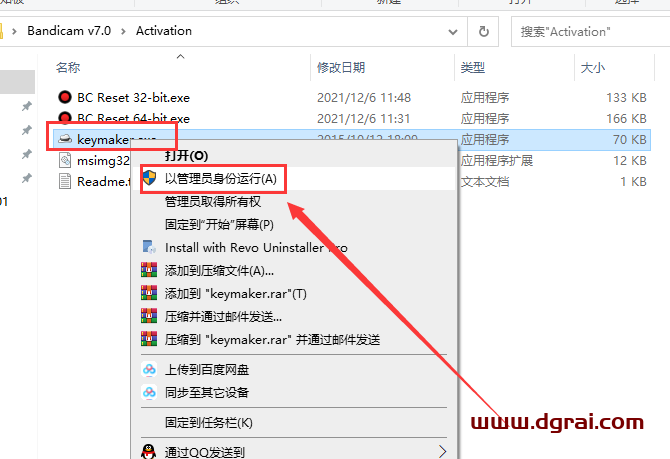Click the admin shield icon in context menu
Image resolution: width=670 pixels, height=459 pixels.
pyautogui.click(x=149, y=178)
